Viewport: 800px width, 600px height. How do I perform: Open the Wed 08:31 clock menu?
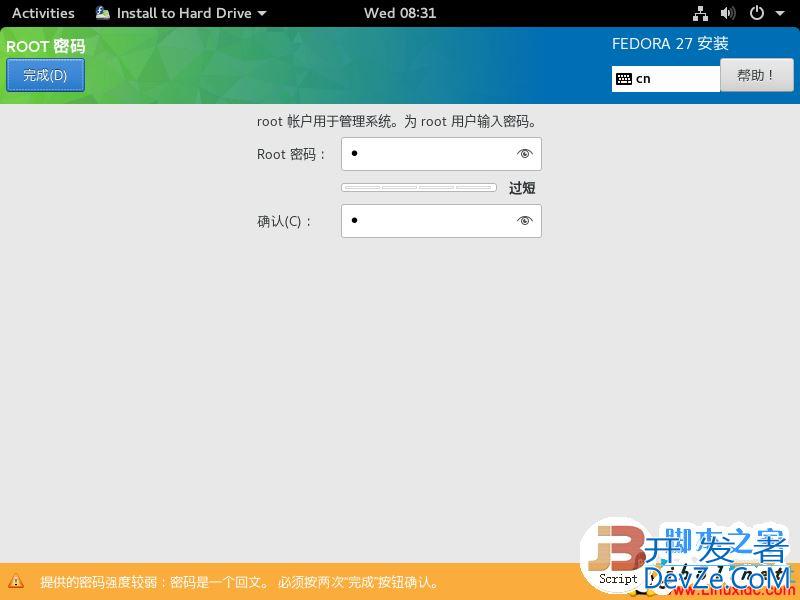pyautogui.click(x=400, y=13)
